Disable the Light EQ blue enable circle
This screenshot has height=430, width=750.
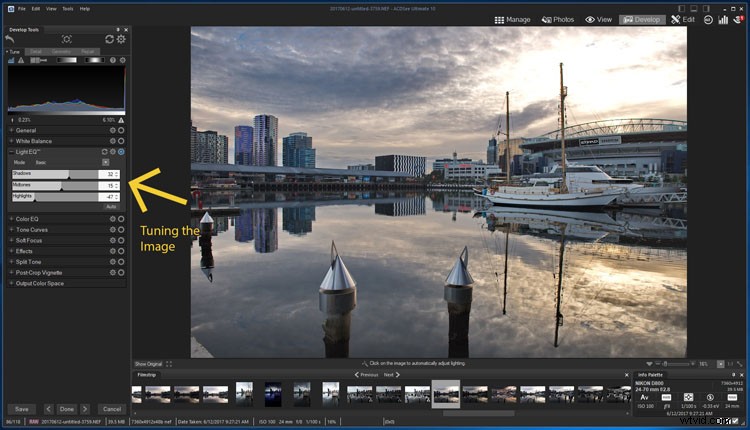(121, 152)
